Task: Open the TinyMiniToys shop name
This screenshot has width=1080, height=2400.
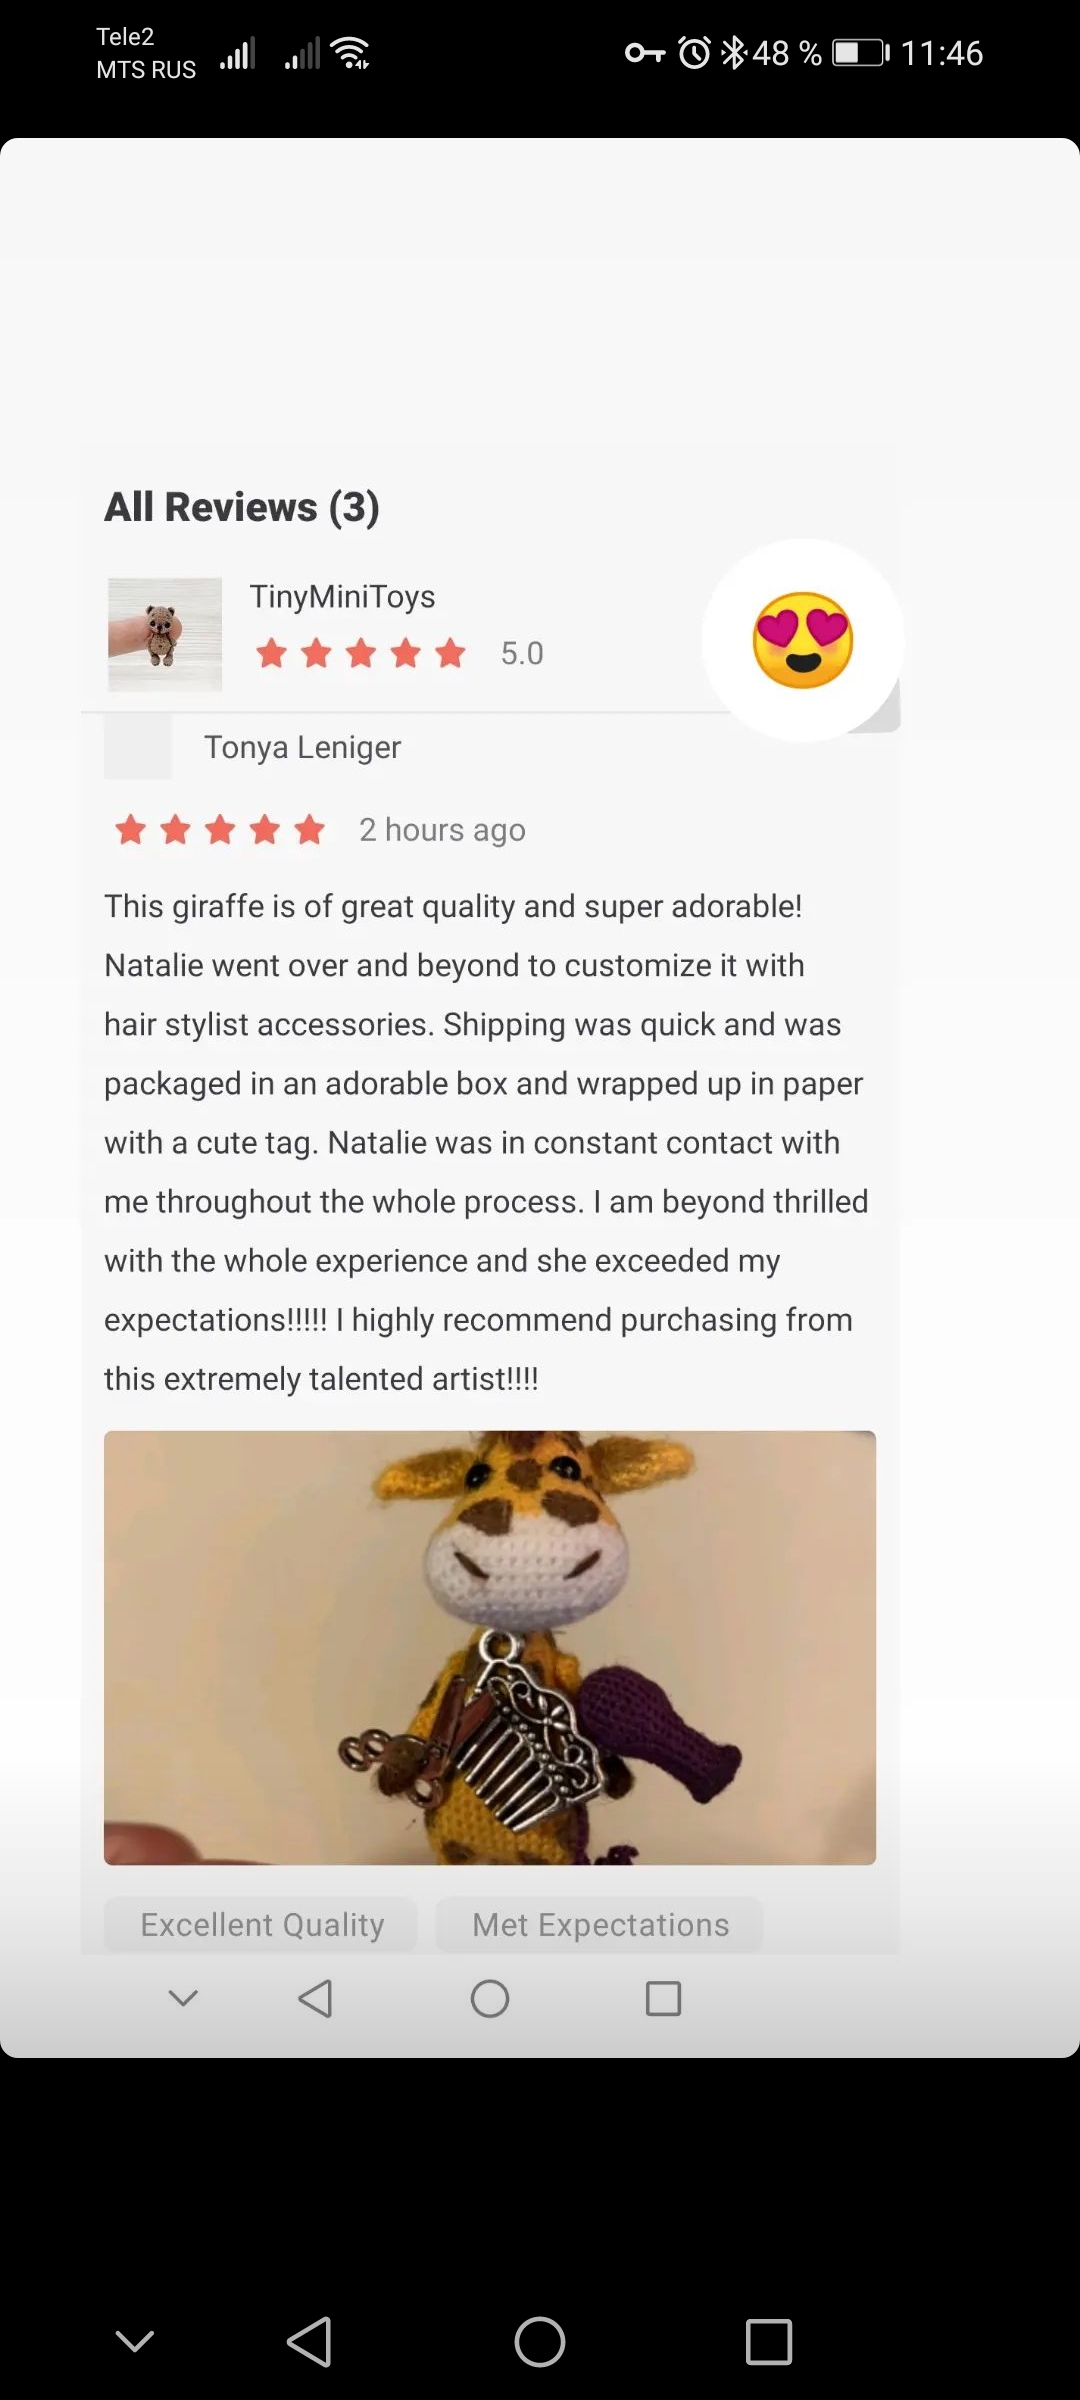Action: coord(342,596)
